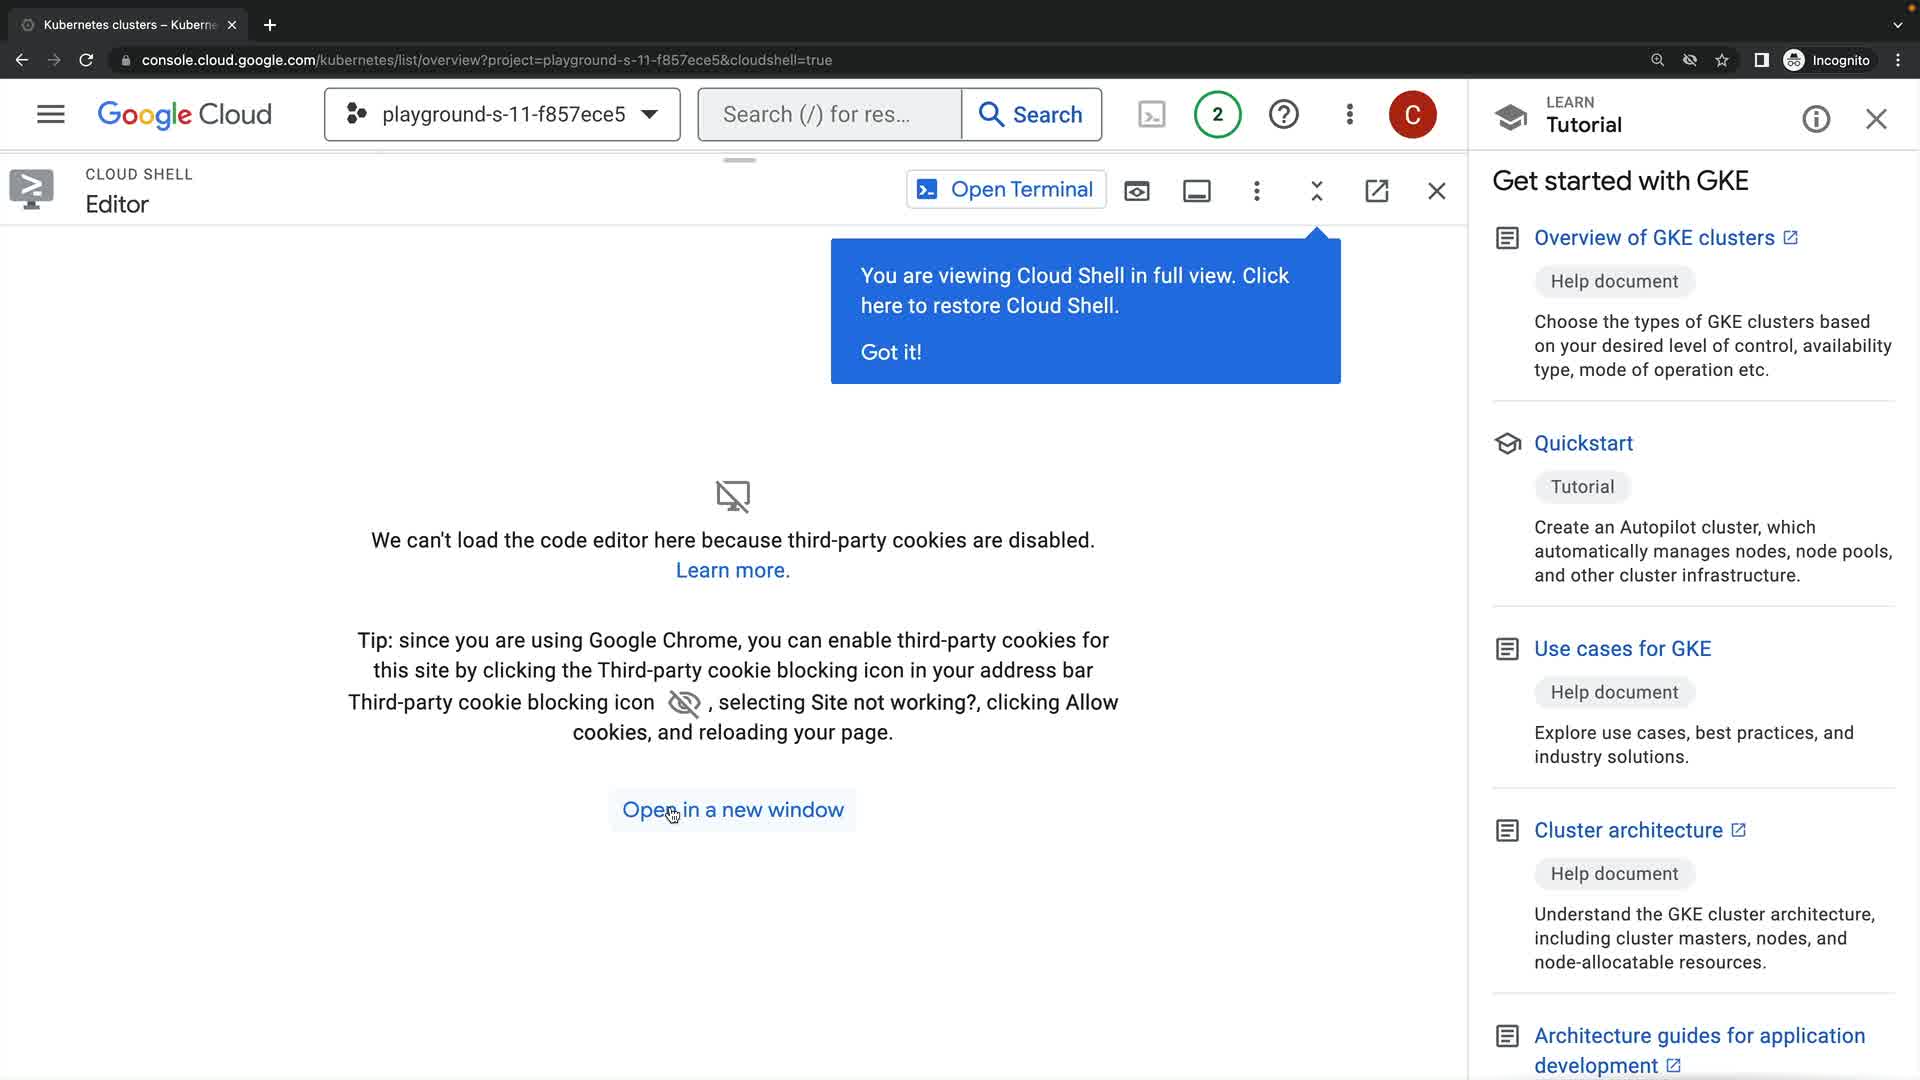Open console settings three-dot menu
This screenshot has height=1080, width=1920.
(1349, 114)
